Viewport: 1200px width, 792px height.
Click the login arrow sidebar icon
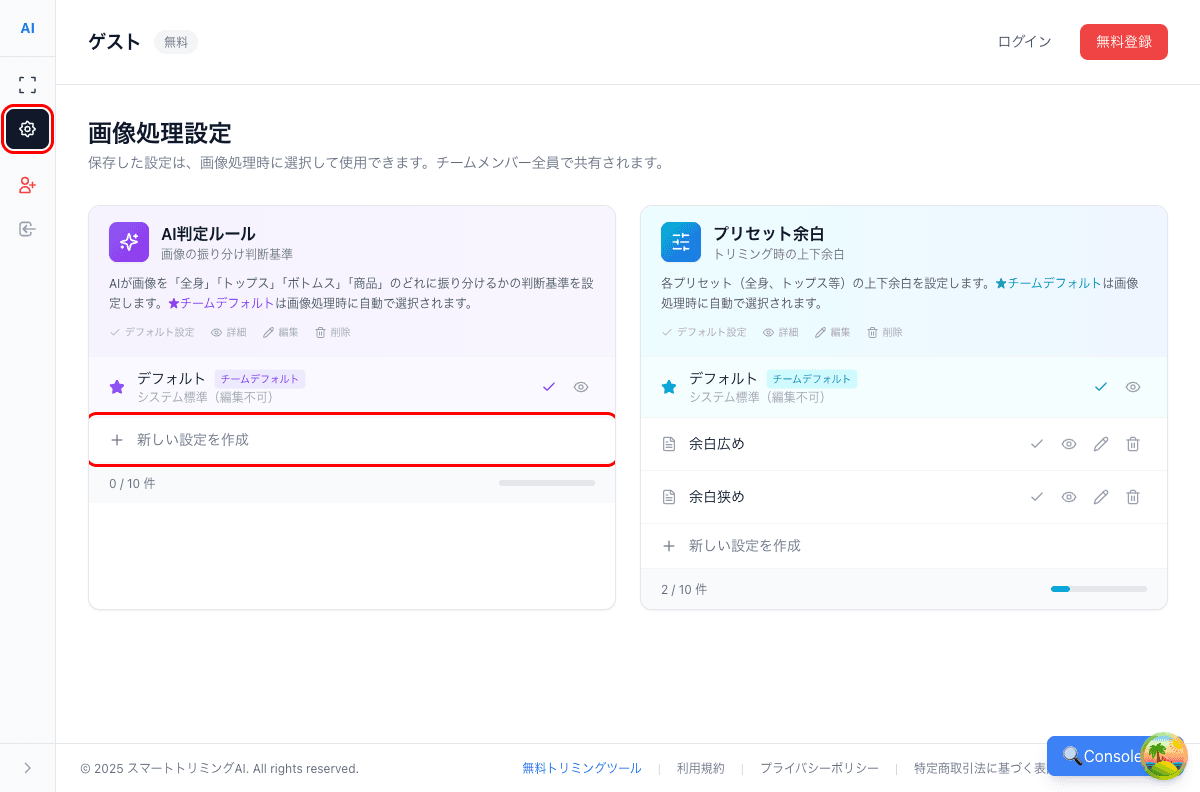(x=27, y=229)
